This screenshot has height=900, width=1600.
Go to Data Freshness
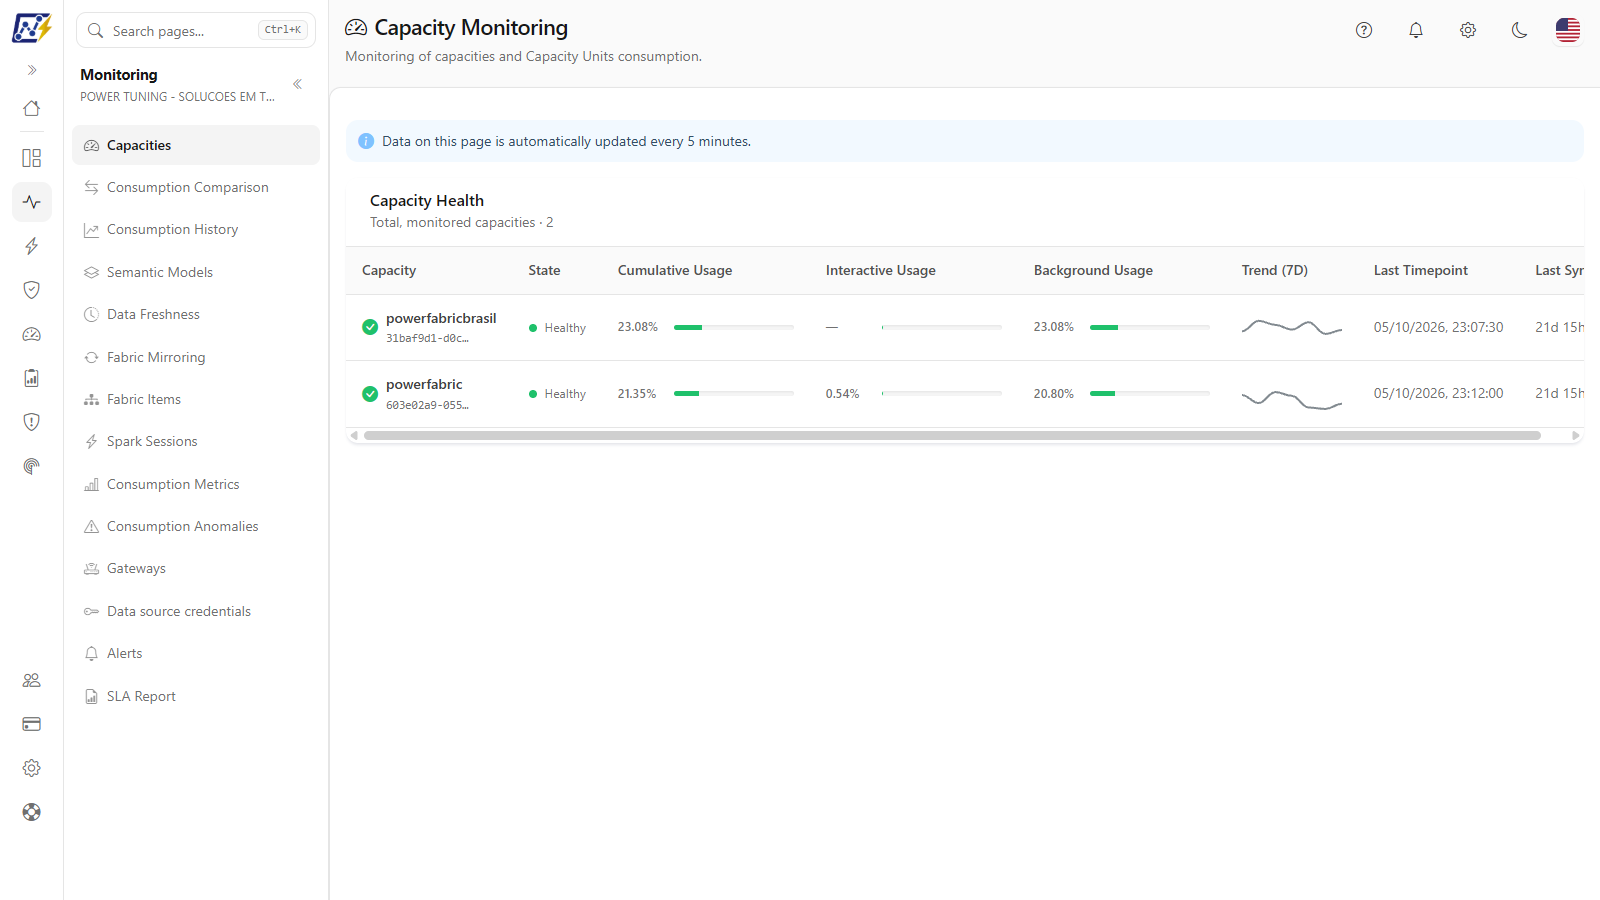tap(196, 314)
